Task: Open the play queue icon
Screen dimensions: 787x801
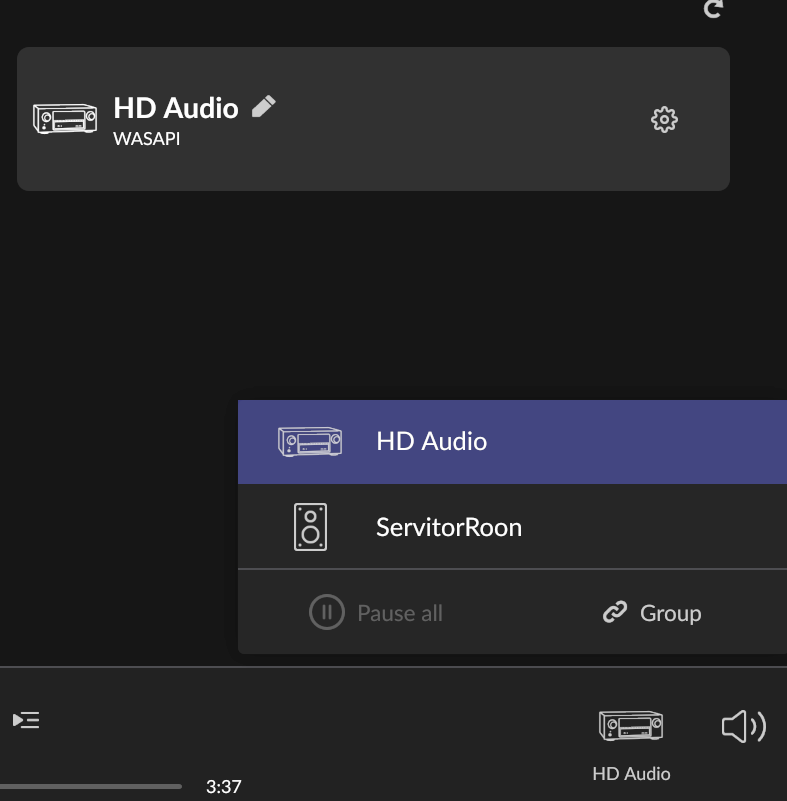Action: 26,720
